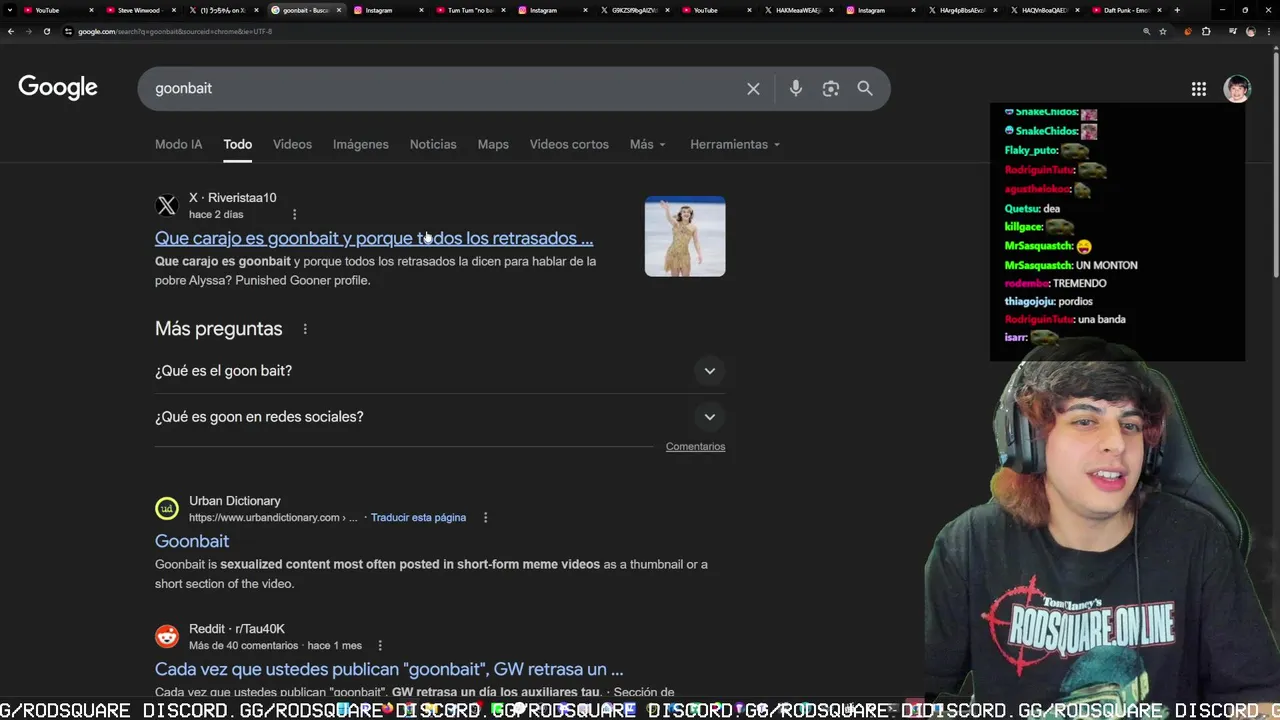Open three-dot menu for Reddit r/Tau40K result
Image resolution: width=1280 pixels, height=720 pixels.
coord(380,645)
